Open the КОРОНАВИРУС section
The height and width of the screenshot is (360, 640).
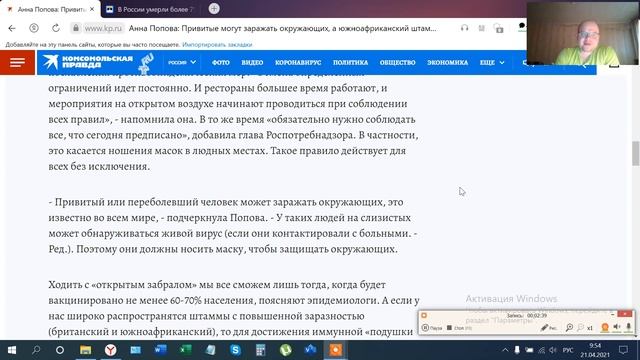pos(298,62)
